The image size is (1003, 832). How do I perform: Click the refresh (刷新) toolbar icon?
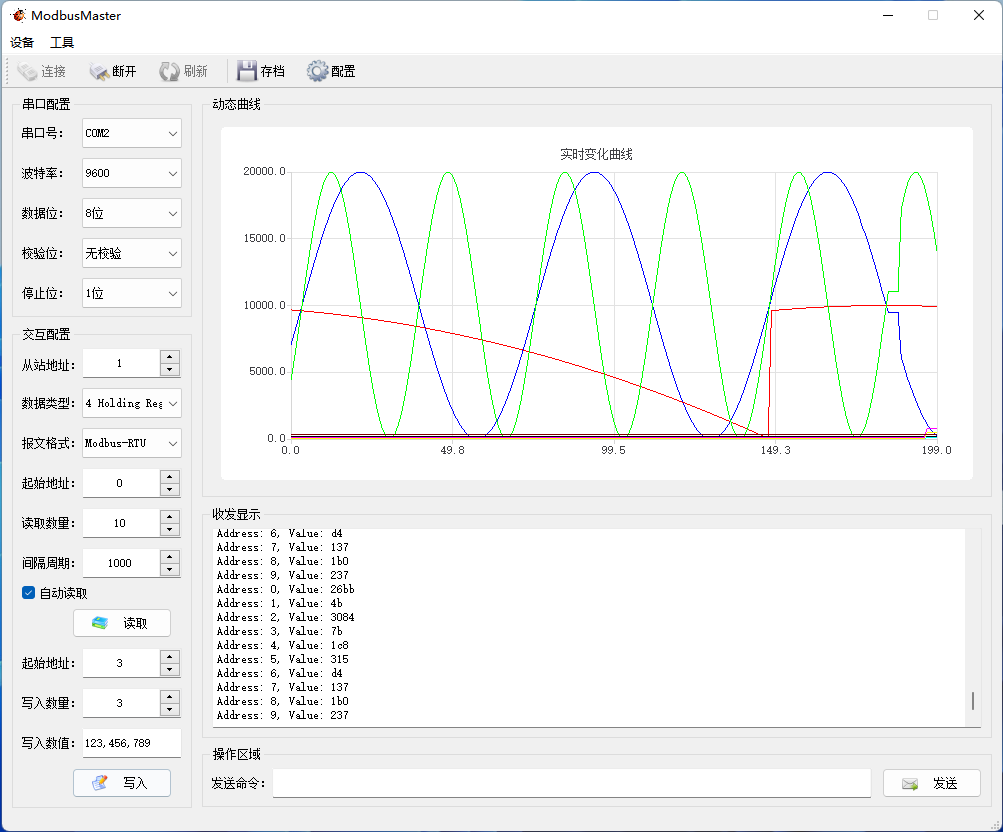click(x=170, y=71)
